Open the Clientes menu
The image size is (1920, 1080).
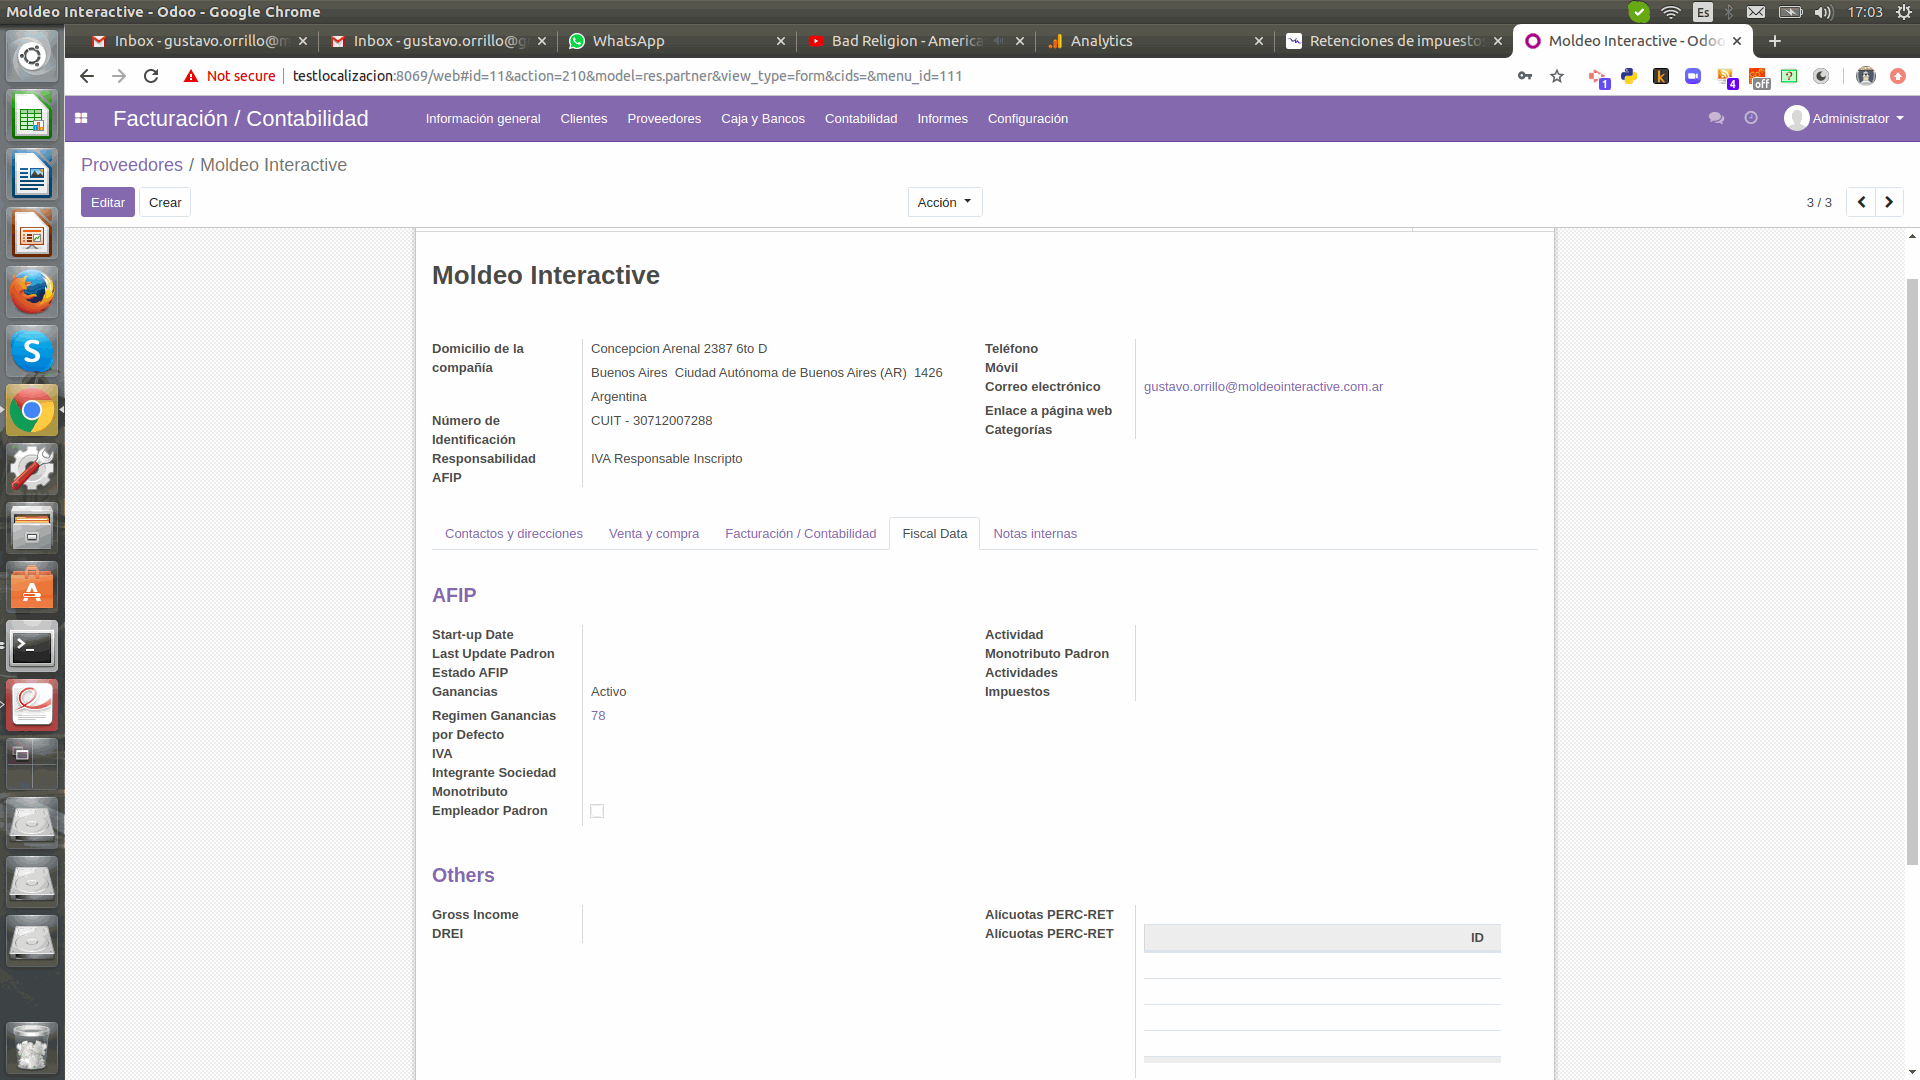click(584, 118)
